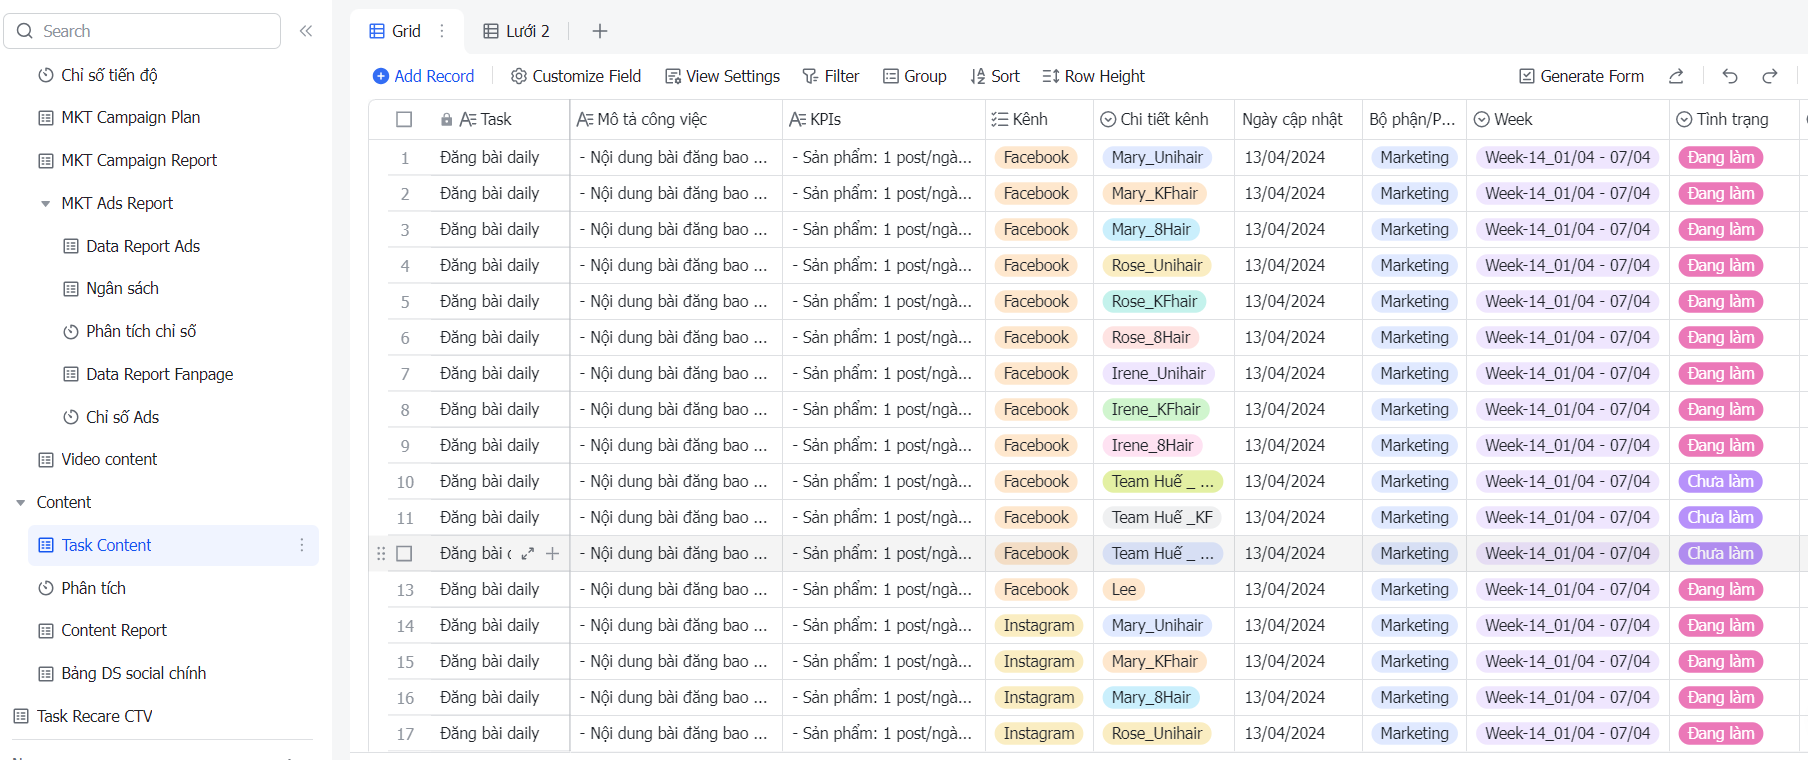1808x760 pixels.
Task: Open Task Content more options dots
Action: click(302, 545)
